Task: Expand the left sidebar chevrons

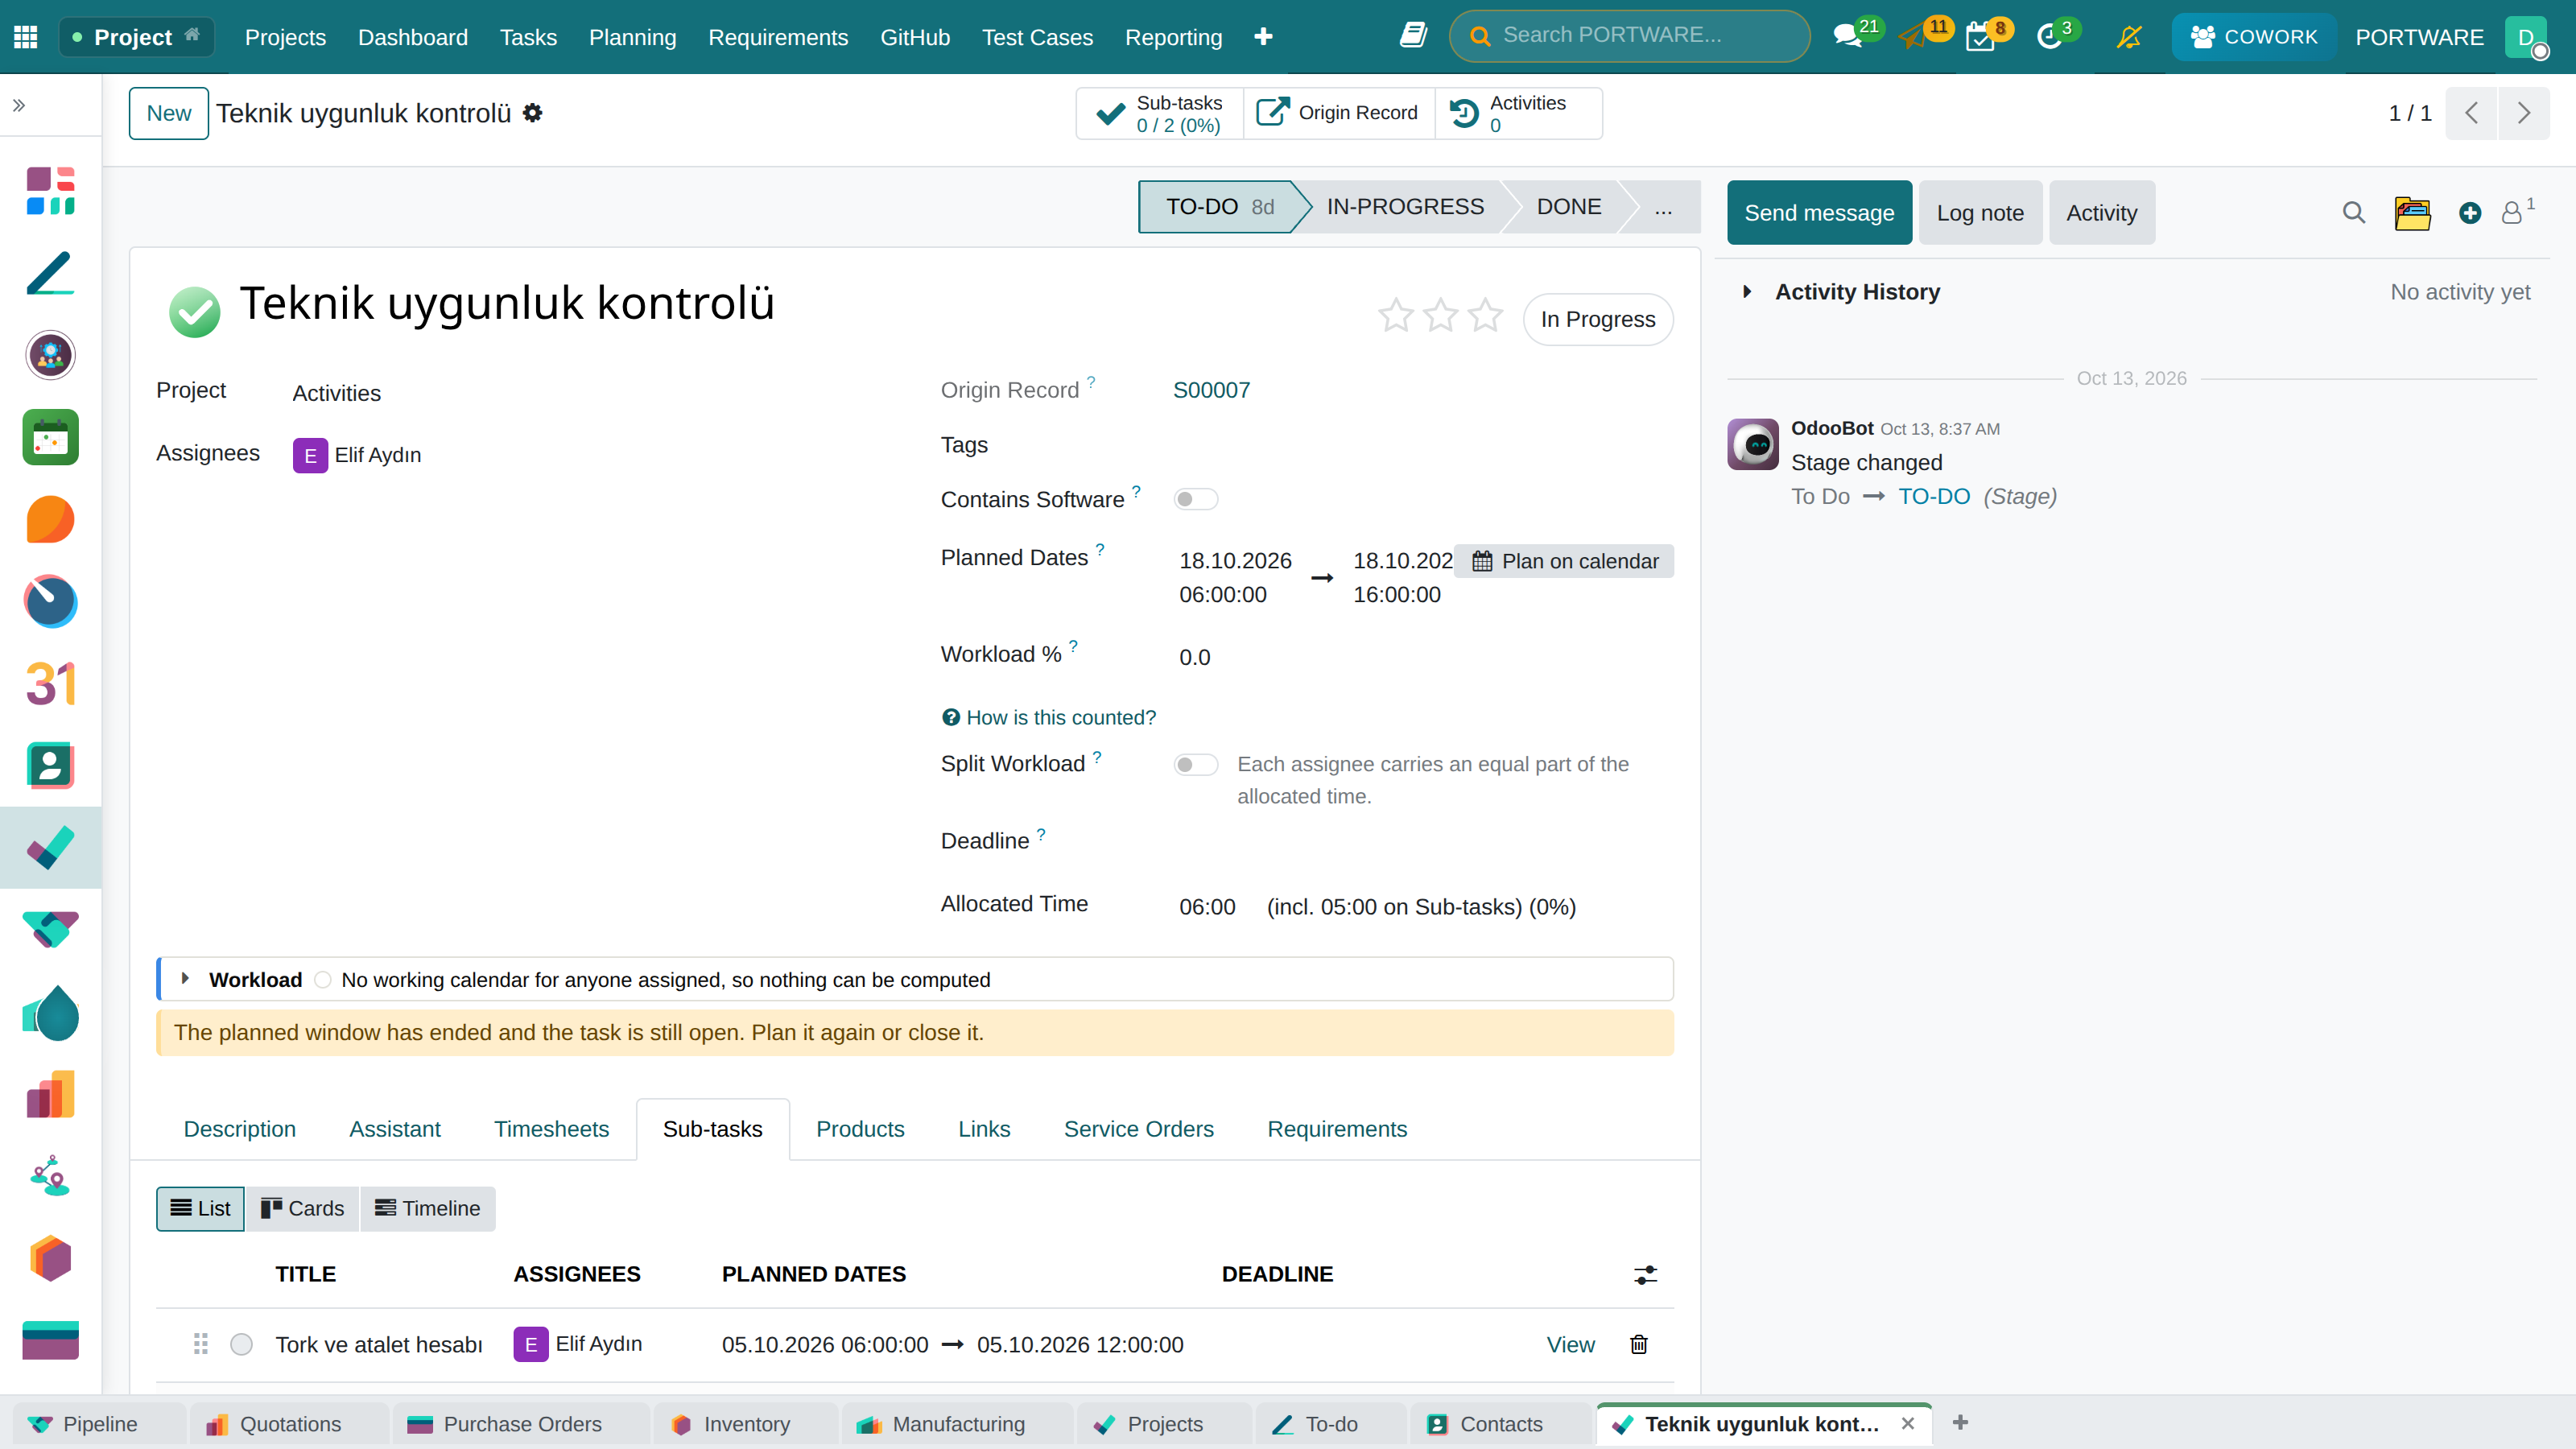Action: [x=19, y=105]
